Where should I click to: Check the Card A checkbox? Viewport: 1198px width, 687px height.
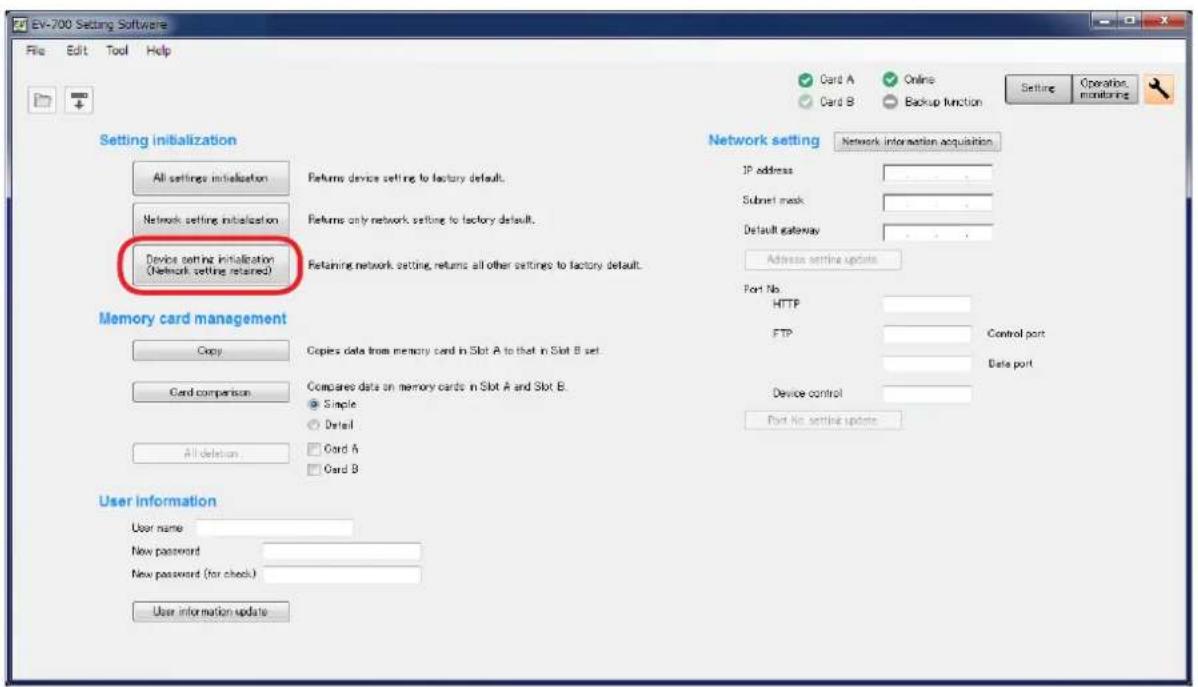[313, 449]
